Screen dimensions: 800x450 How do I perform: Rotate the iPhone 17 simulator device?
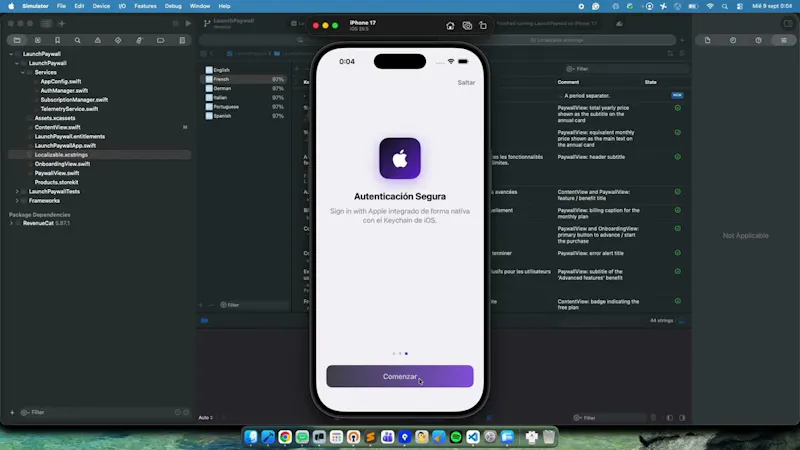tap(483, 26)
